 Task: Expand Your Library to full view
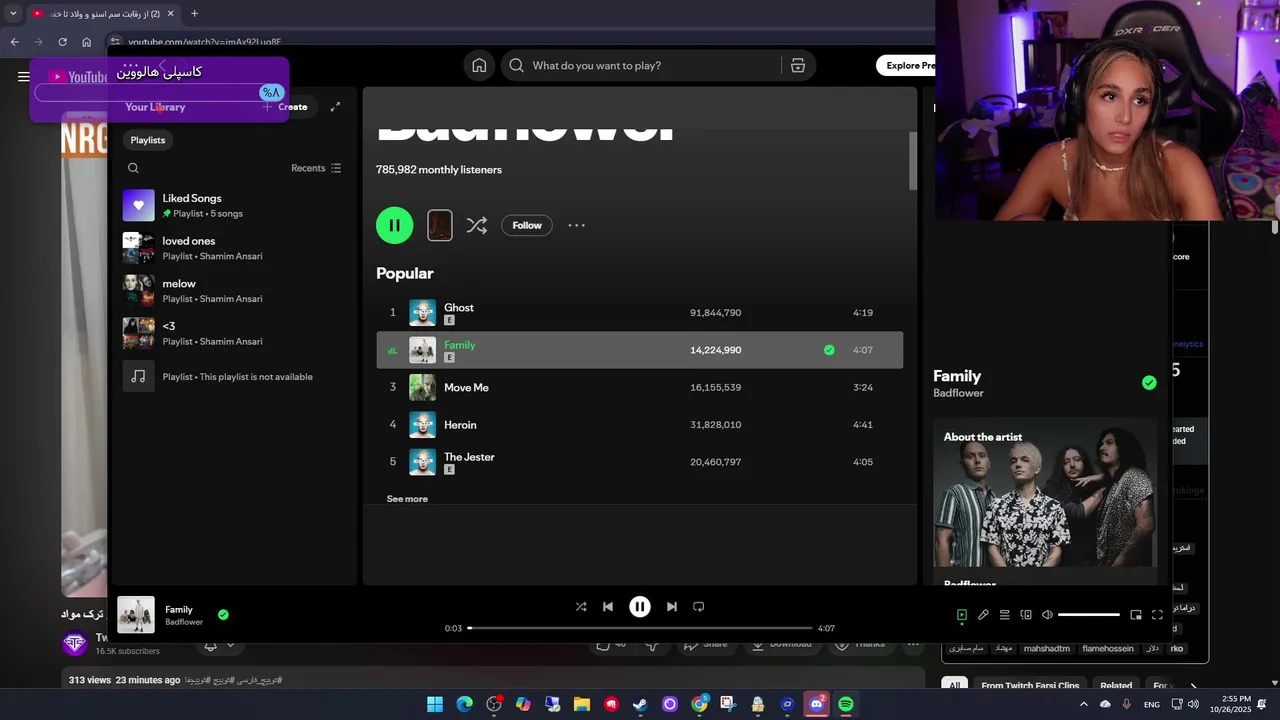click(335, 107)
